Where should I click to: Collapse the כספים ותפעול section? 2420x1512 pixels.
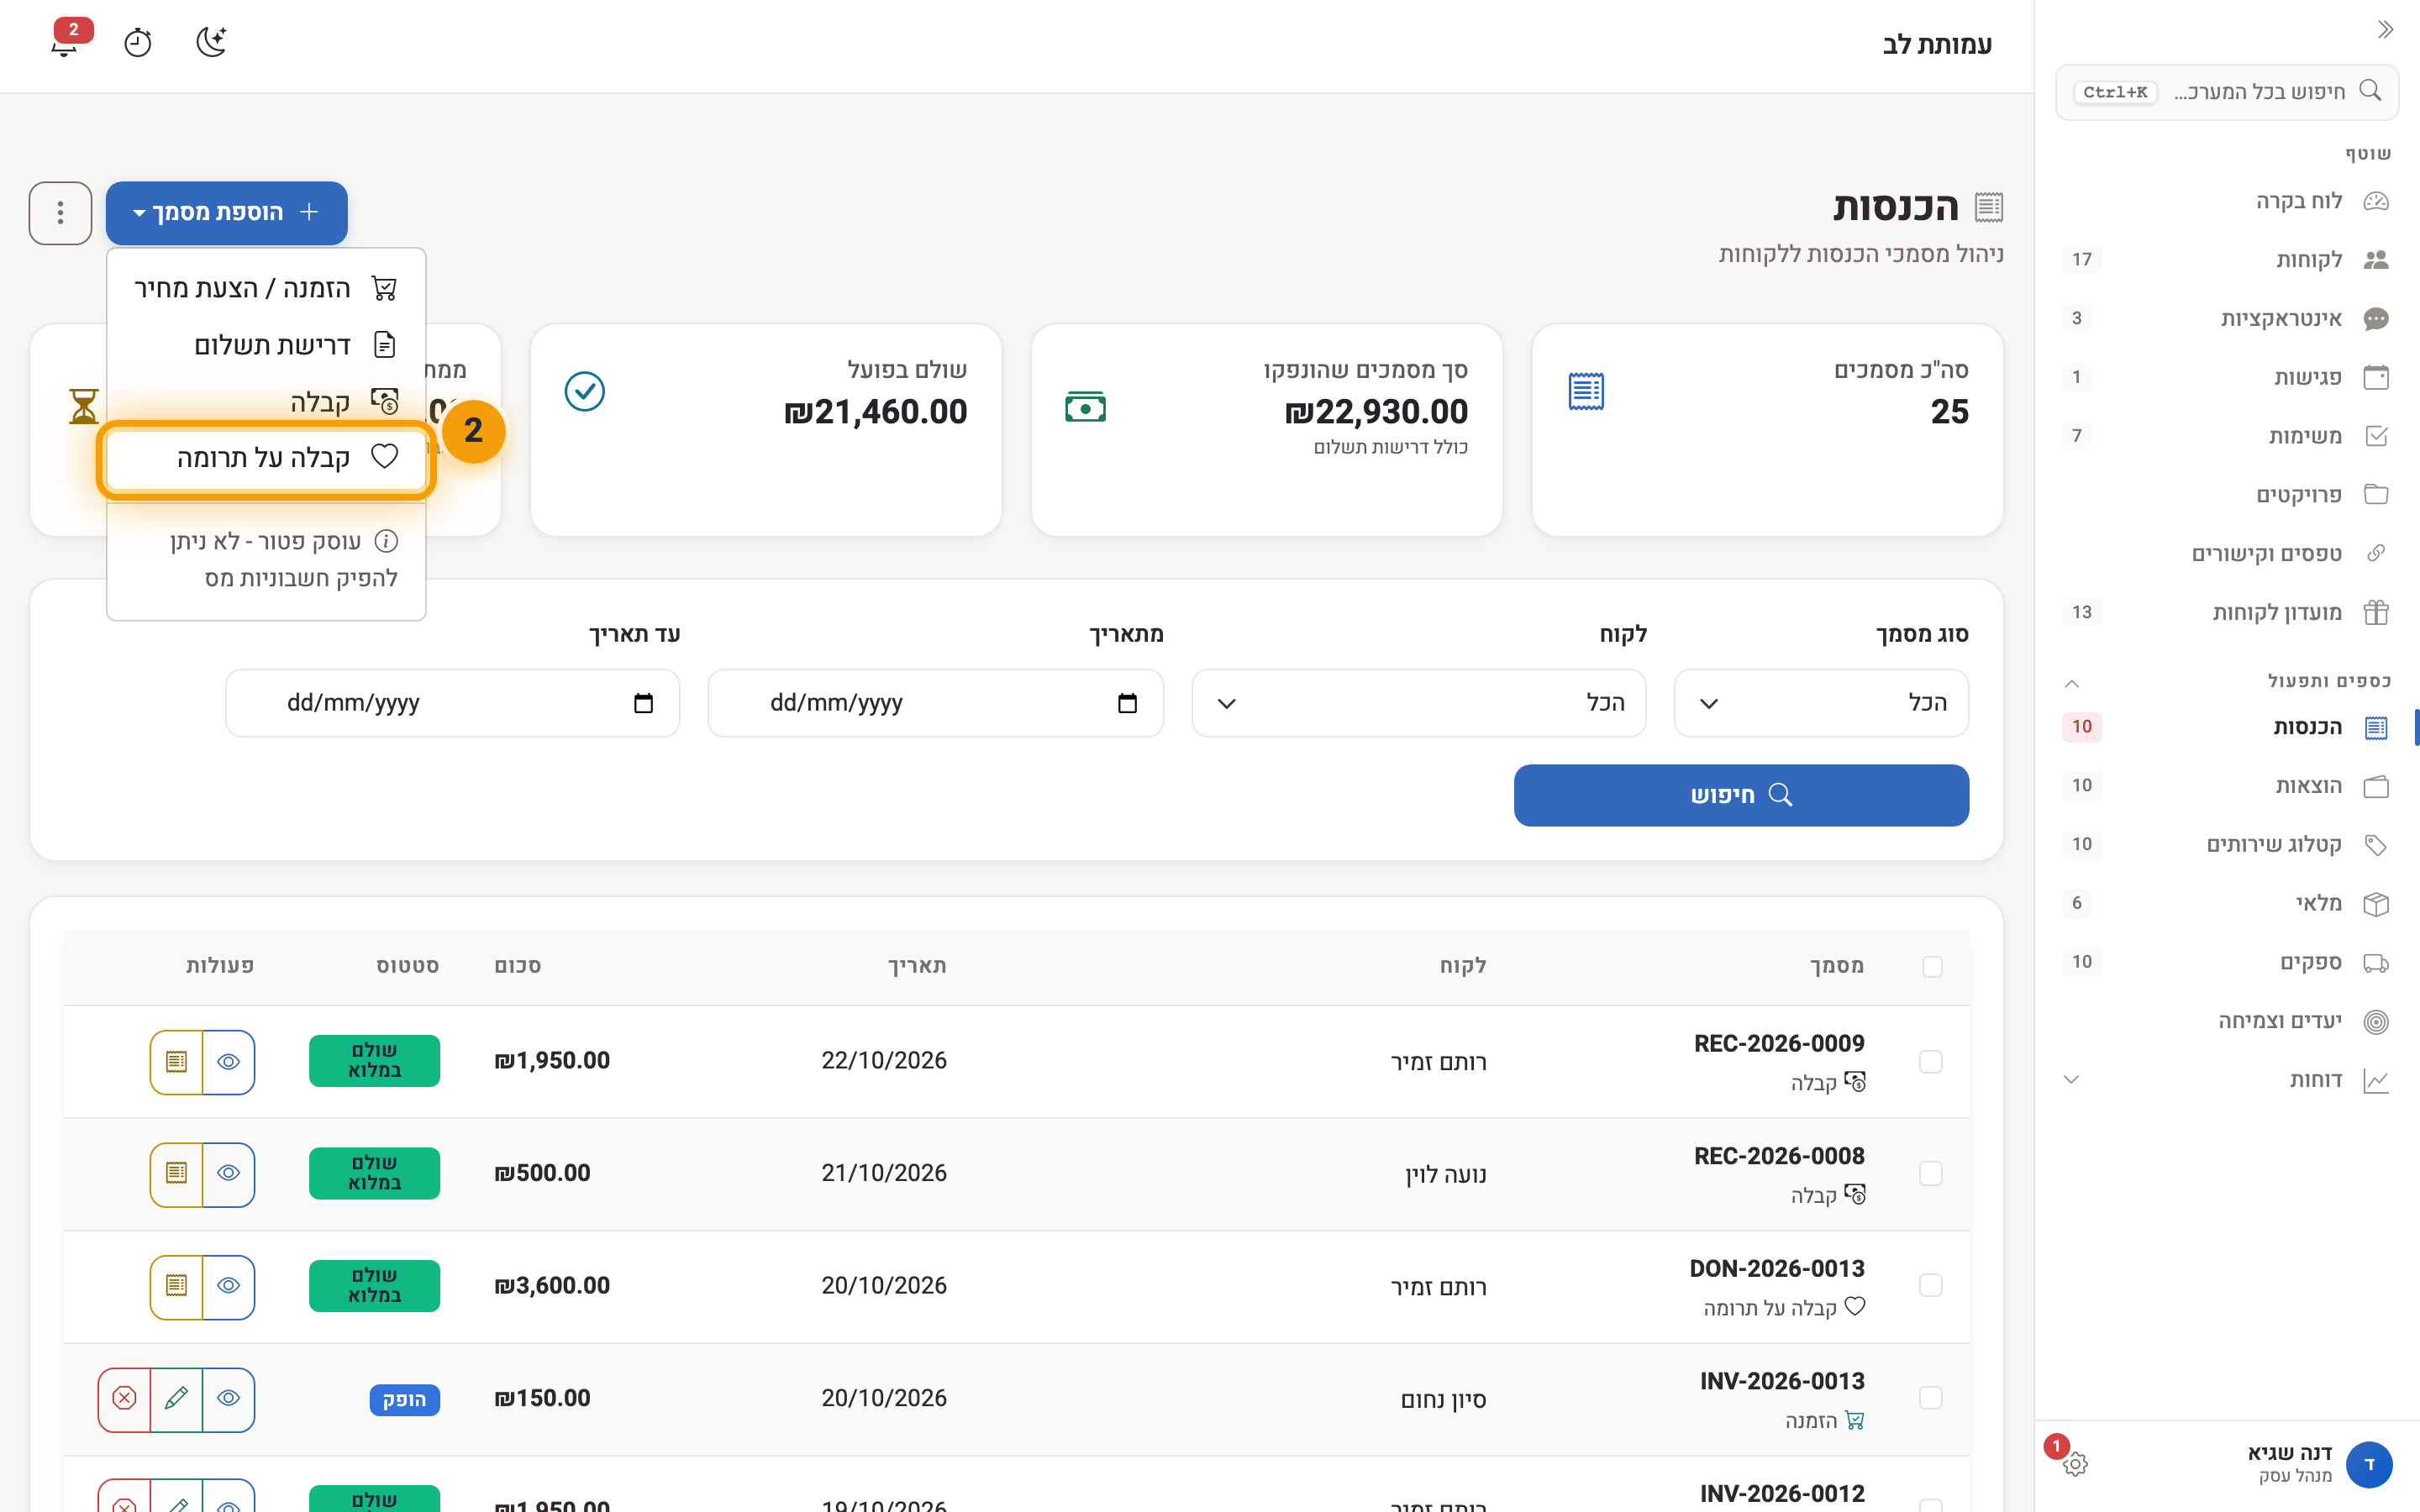[2227, 682]
